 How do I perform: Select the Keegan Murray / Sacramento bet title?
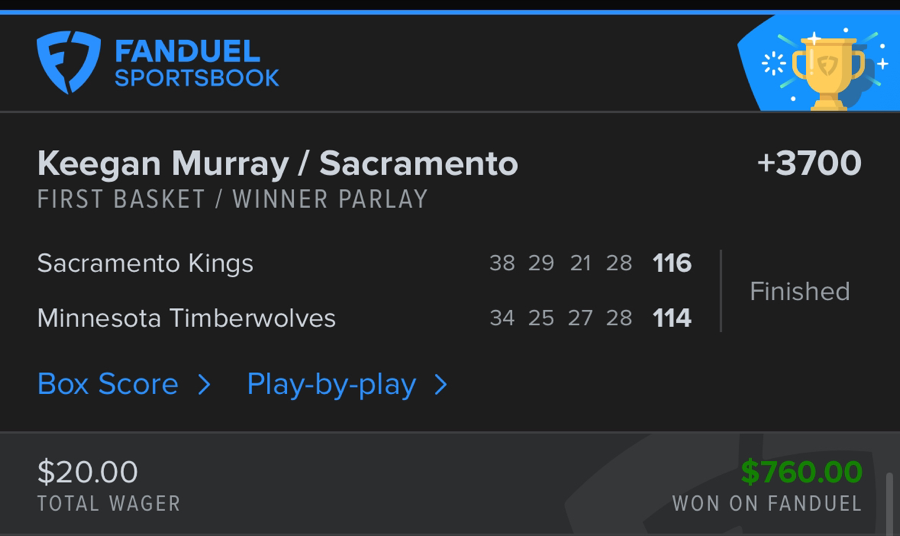(277, 163)
